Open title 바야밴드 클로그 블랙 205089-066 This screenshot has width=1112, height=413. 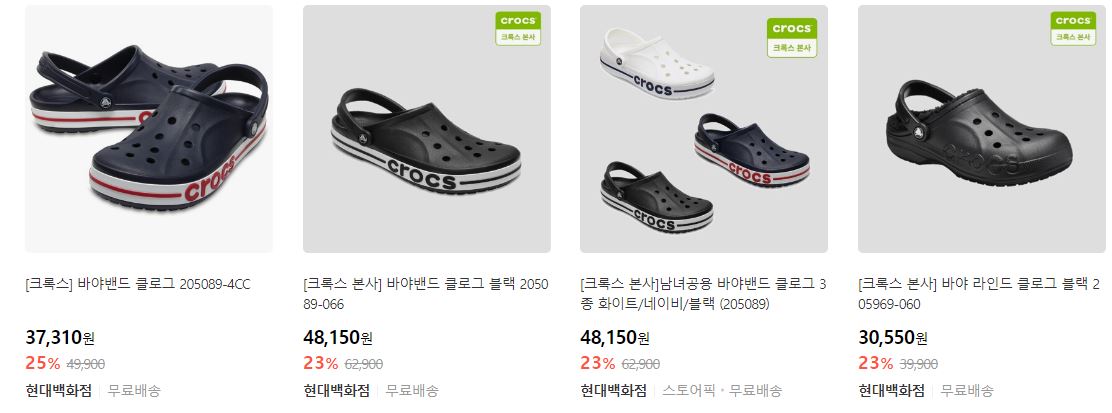[x=426, y=294]
